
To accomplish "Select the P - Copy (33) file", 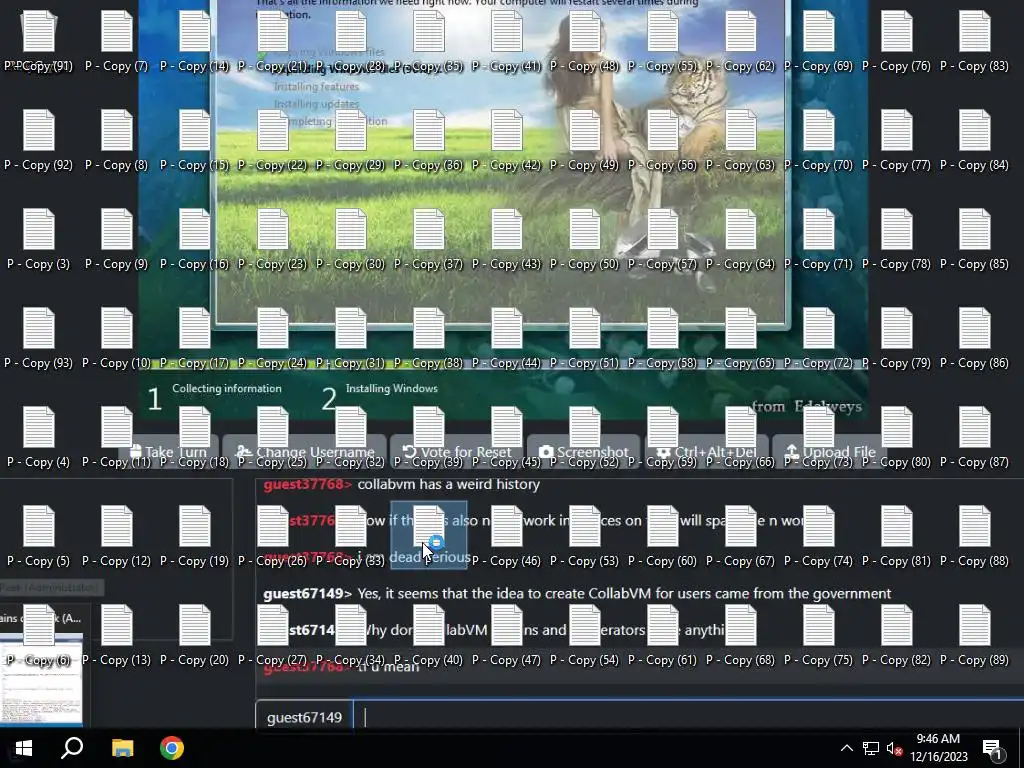I will click(x=351, y=537).
